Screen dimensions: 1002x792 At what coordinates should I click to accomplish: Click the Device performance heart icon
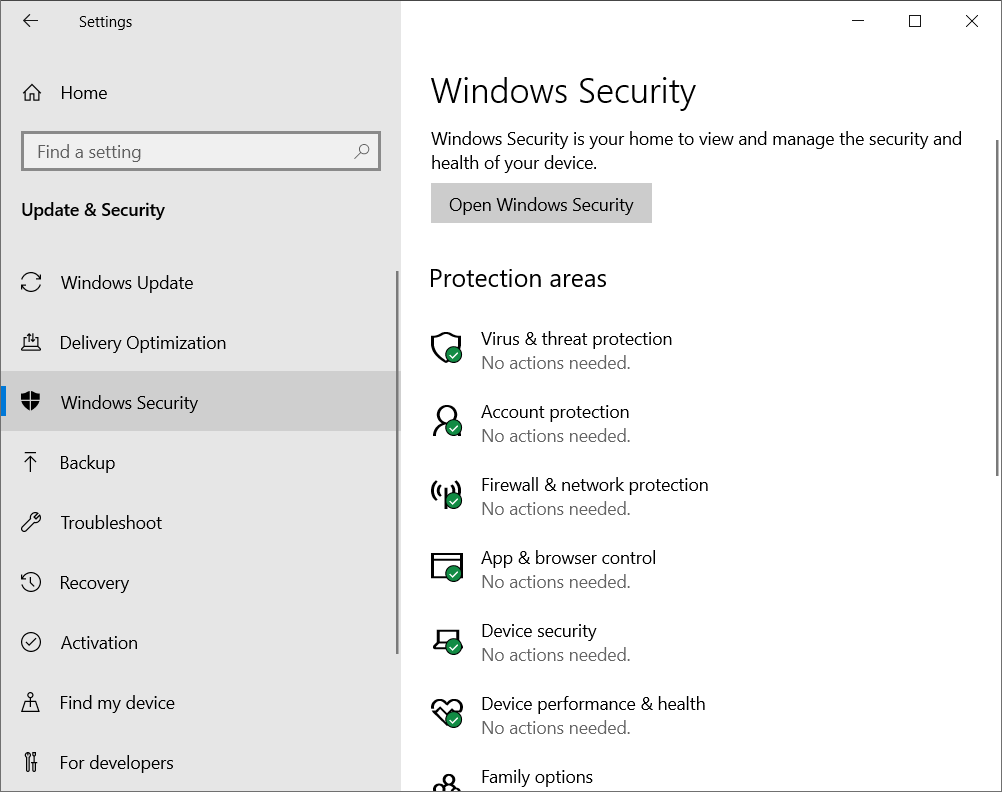(x=447, y=712)
